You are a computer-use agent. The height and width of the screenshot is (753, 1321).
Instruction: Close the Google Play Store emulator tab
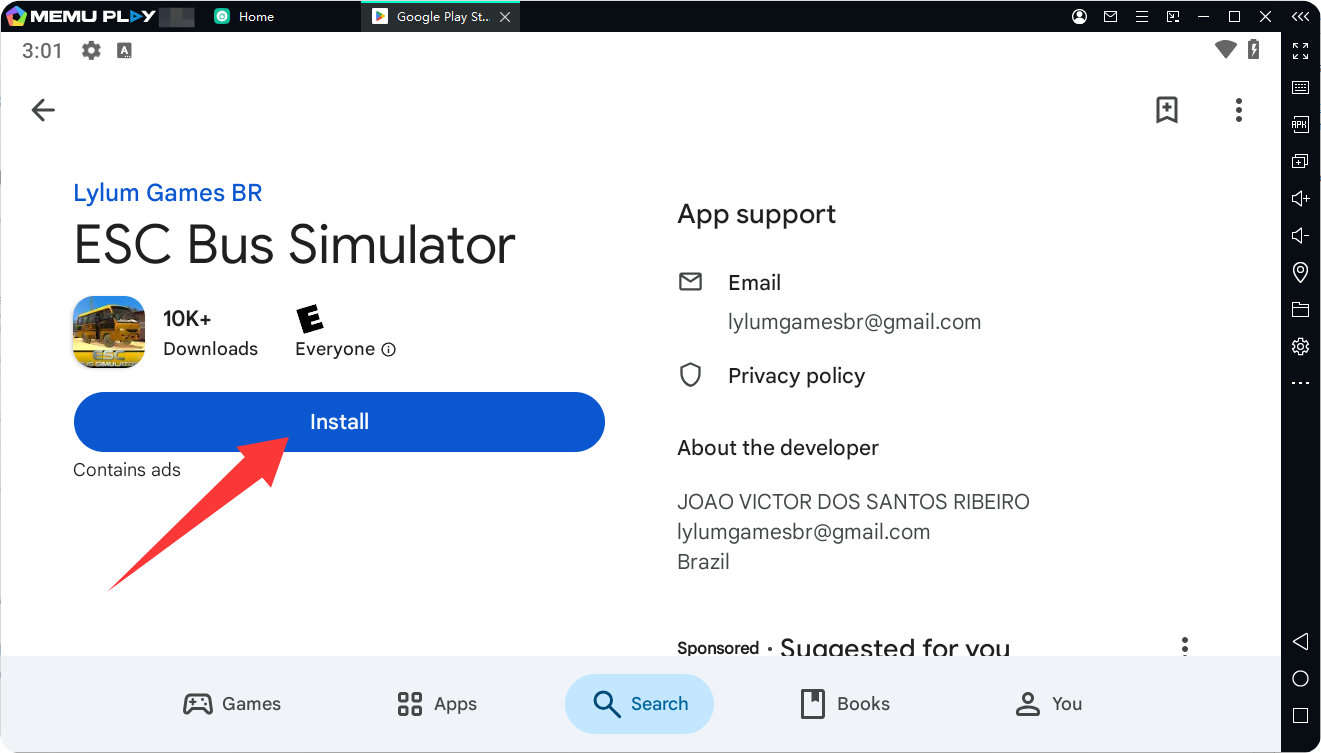point(505,17)
